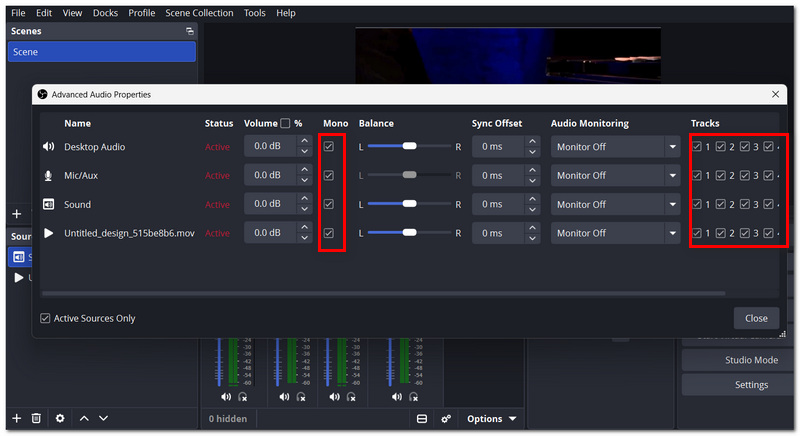Decrease Untitled_design_515be8b6.mov sync offset with down stepper

pyautogui.click(x=532, y=238)
